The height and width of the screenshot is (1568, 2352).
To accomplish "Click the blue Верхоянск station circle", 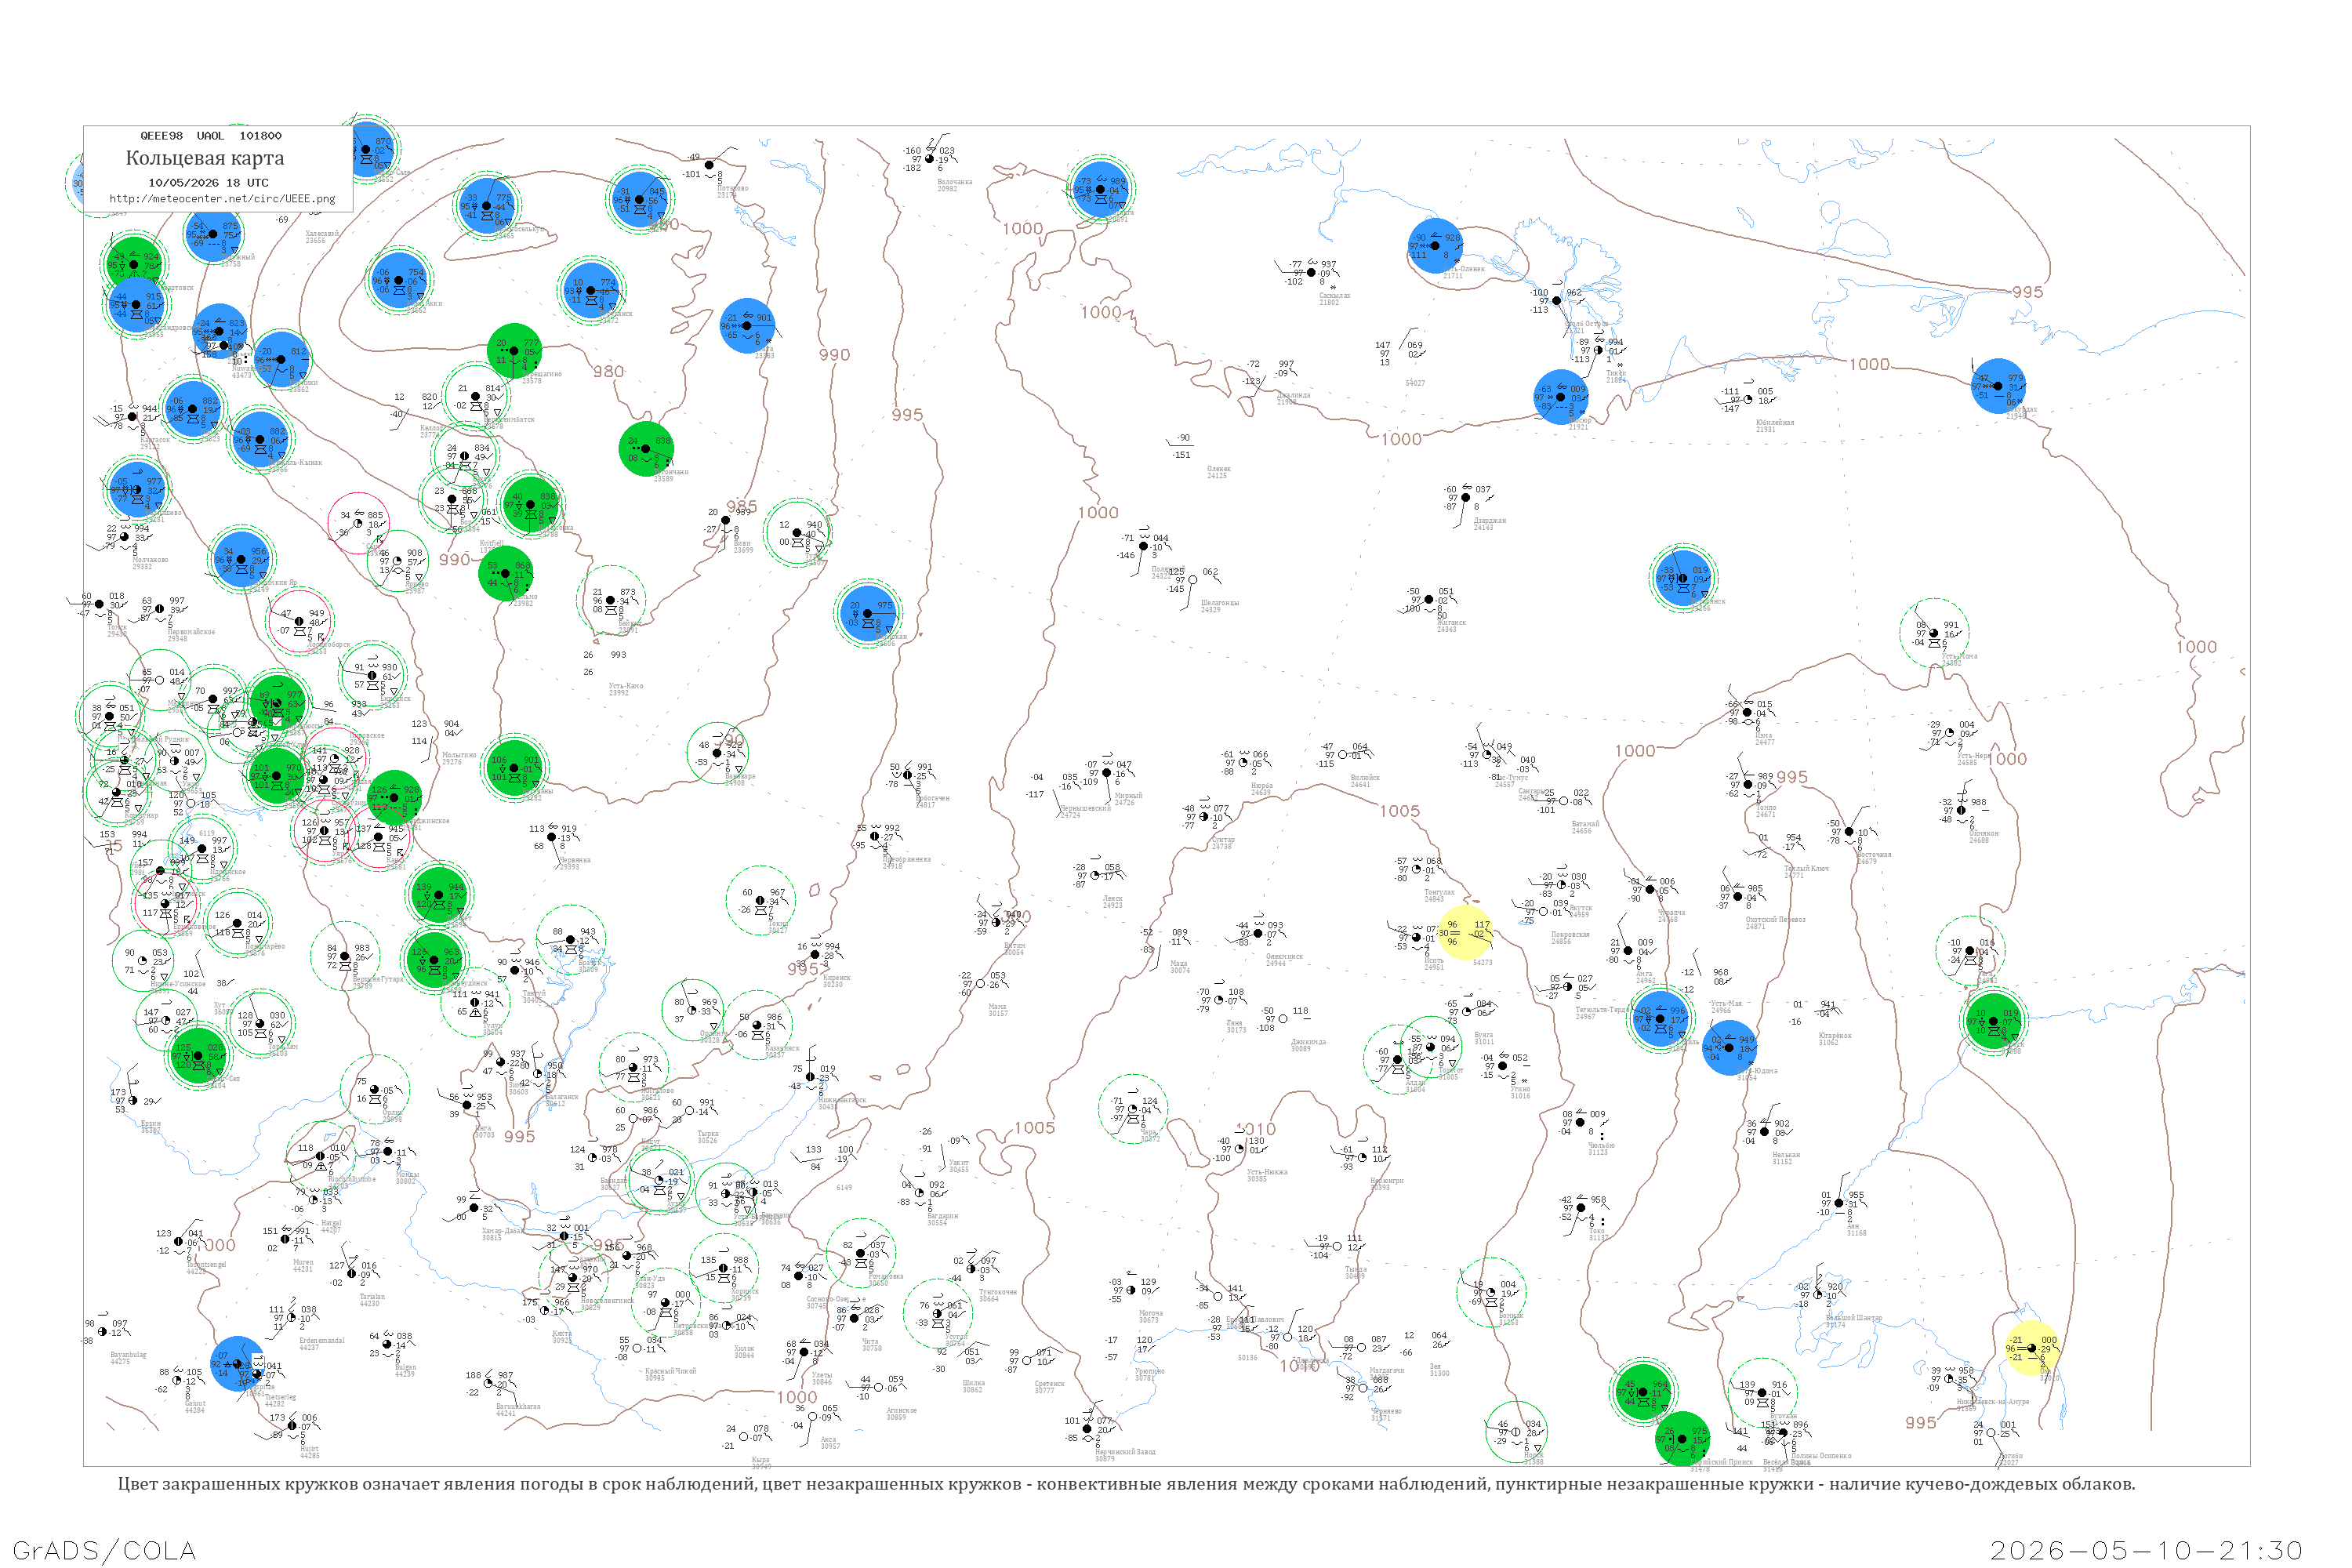I will 1683,578.
